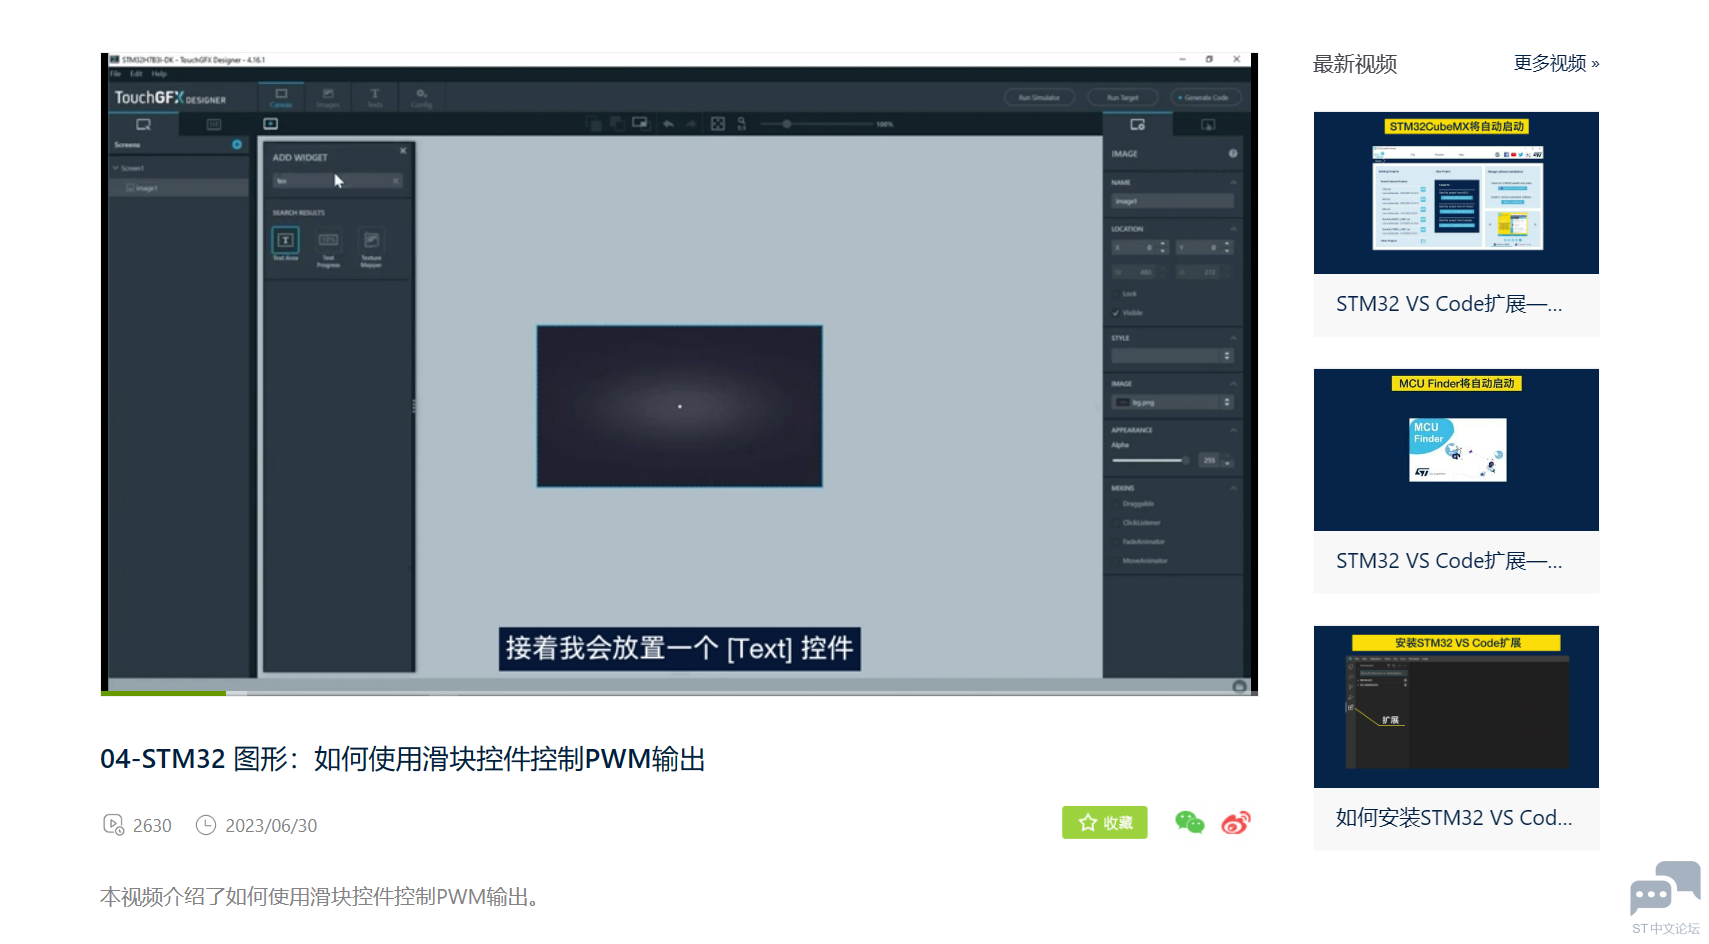This screenshot has width=1709, height=944.
Task: Click the Generate Code button
Action: point(1206,98)
